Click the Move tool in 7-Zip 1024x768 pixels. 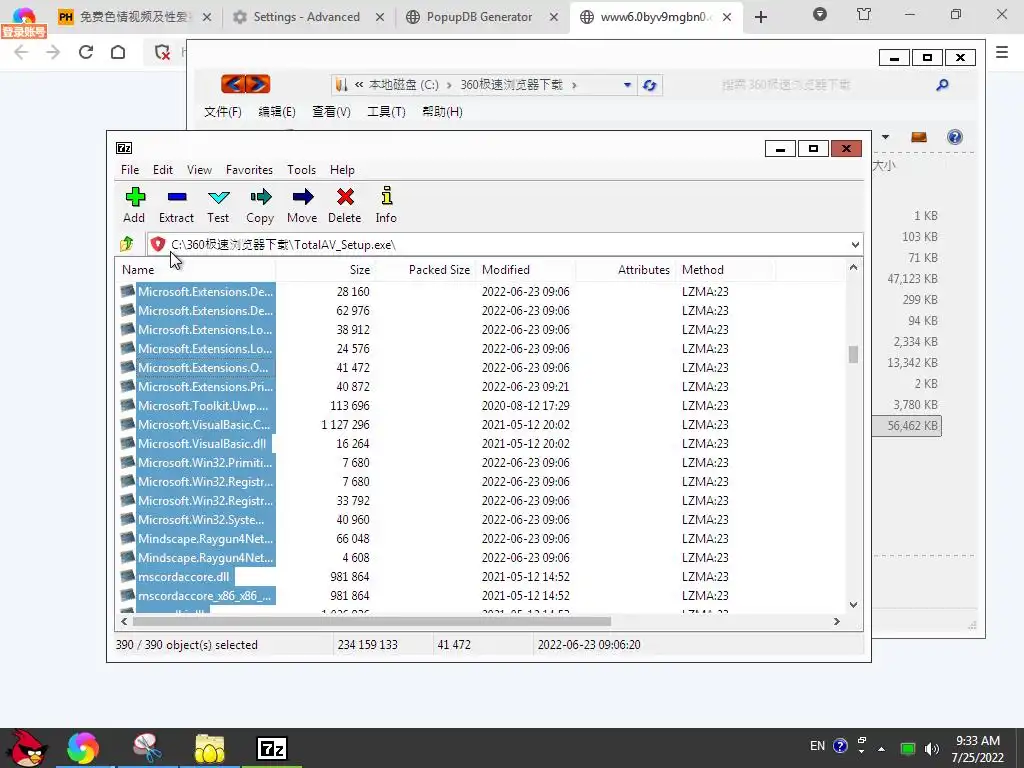point(302,206)
